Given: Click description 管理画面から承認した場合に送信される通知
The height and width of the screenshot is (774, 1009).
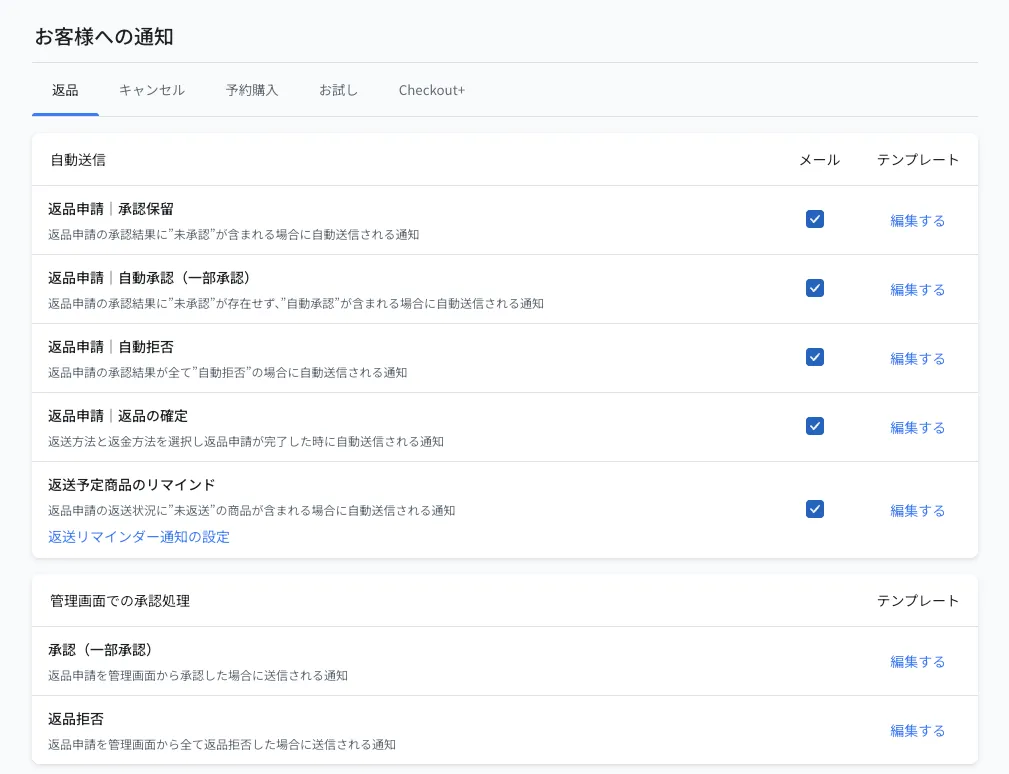Looking at the screenshot, I should click(x=198, y=676).
